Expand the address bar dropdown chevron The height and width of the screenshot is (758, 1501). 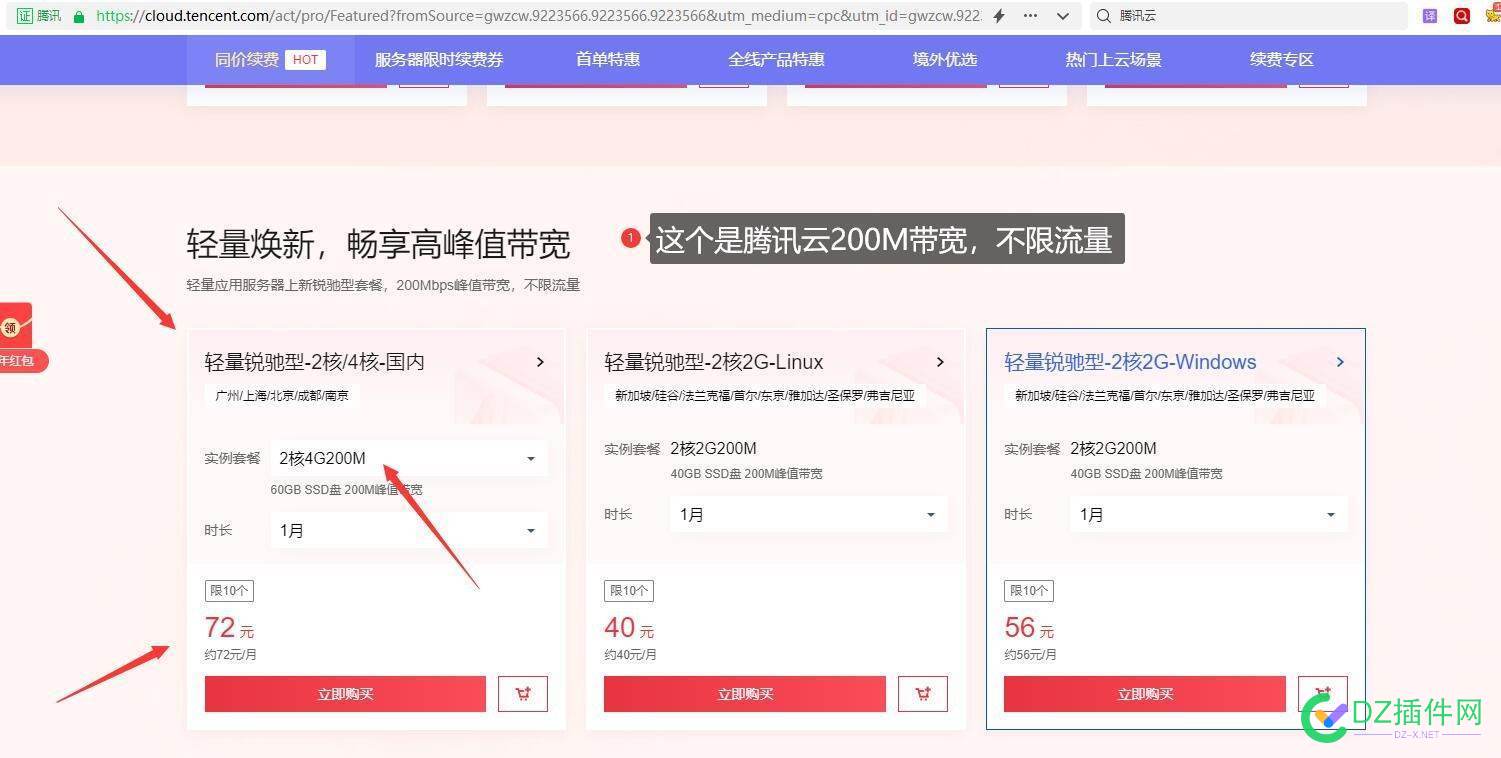click(1063, 16)
